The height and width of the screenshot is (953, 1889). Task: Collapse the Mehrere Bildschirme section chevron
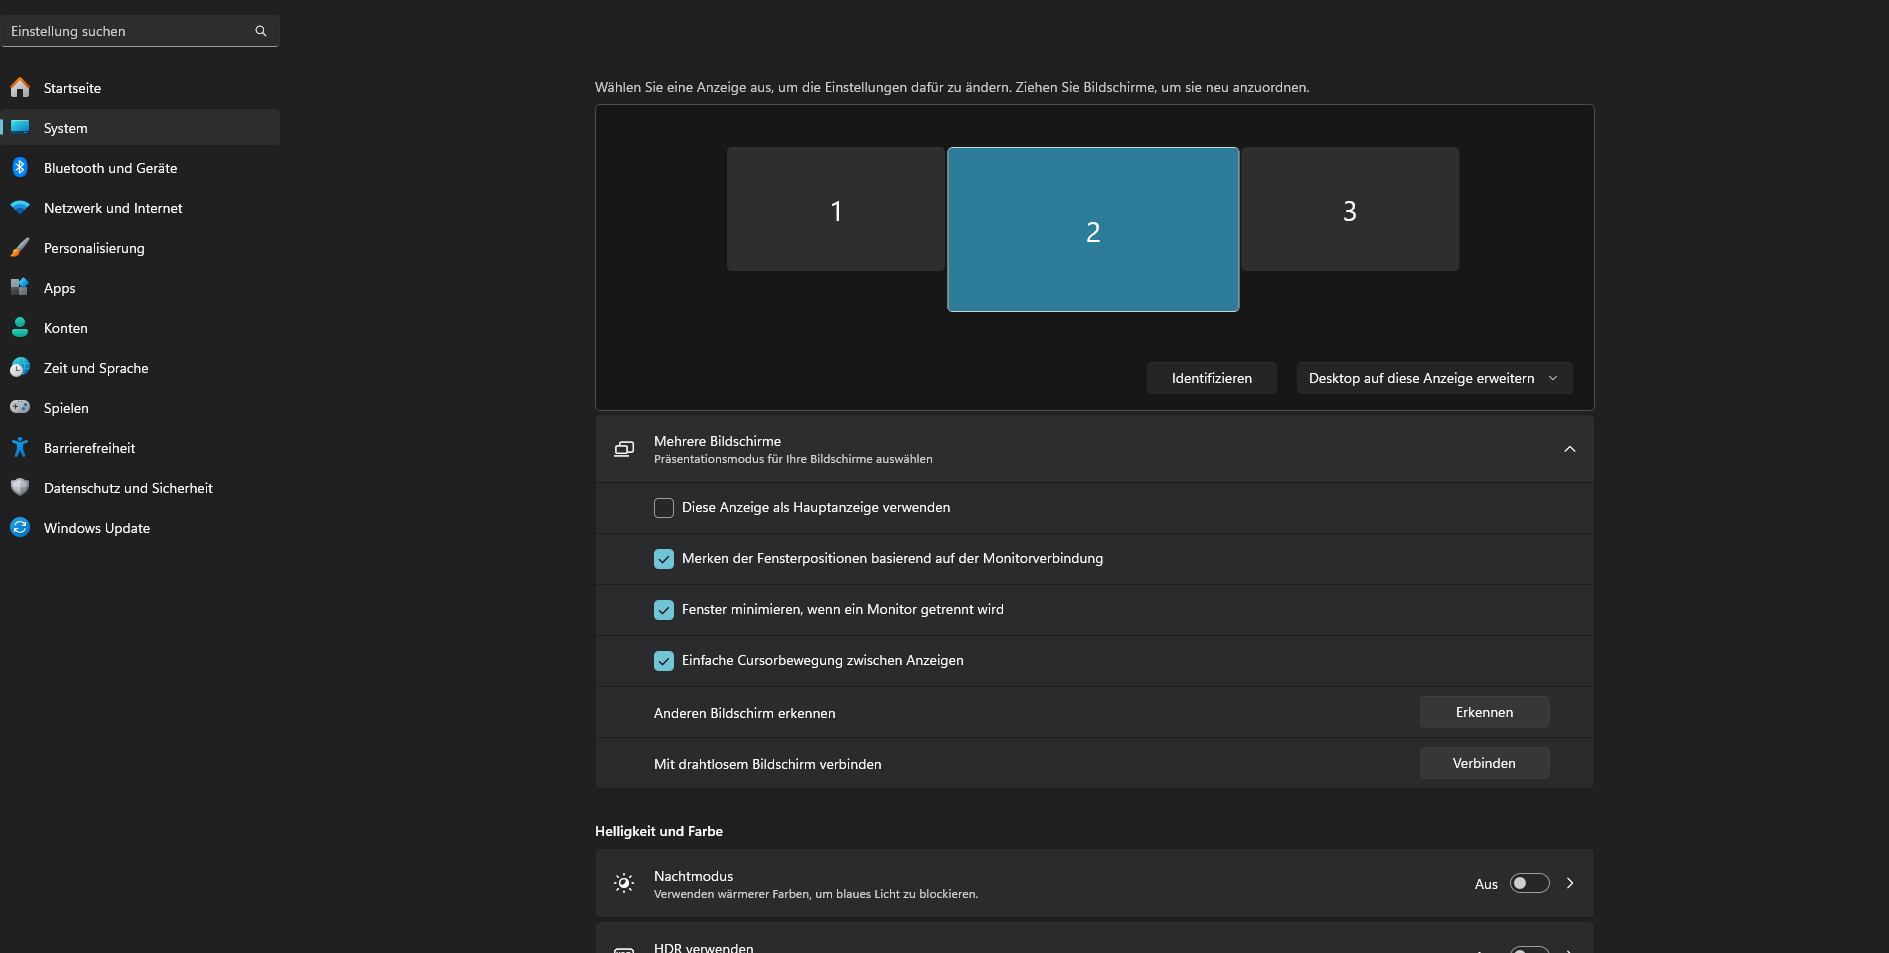[x=1570, y=449]
